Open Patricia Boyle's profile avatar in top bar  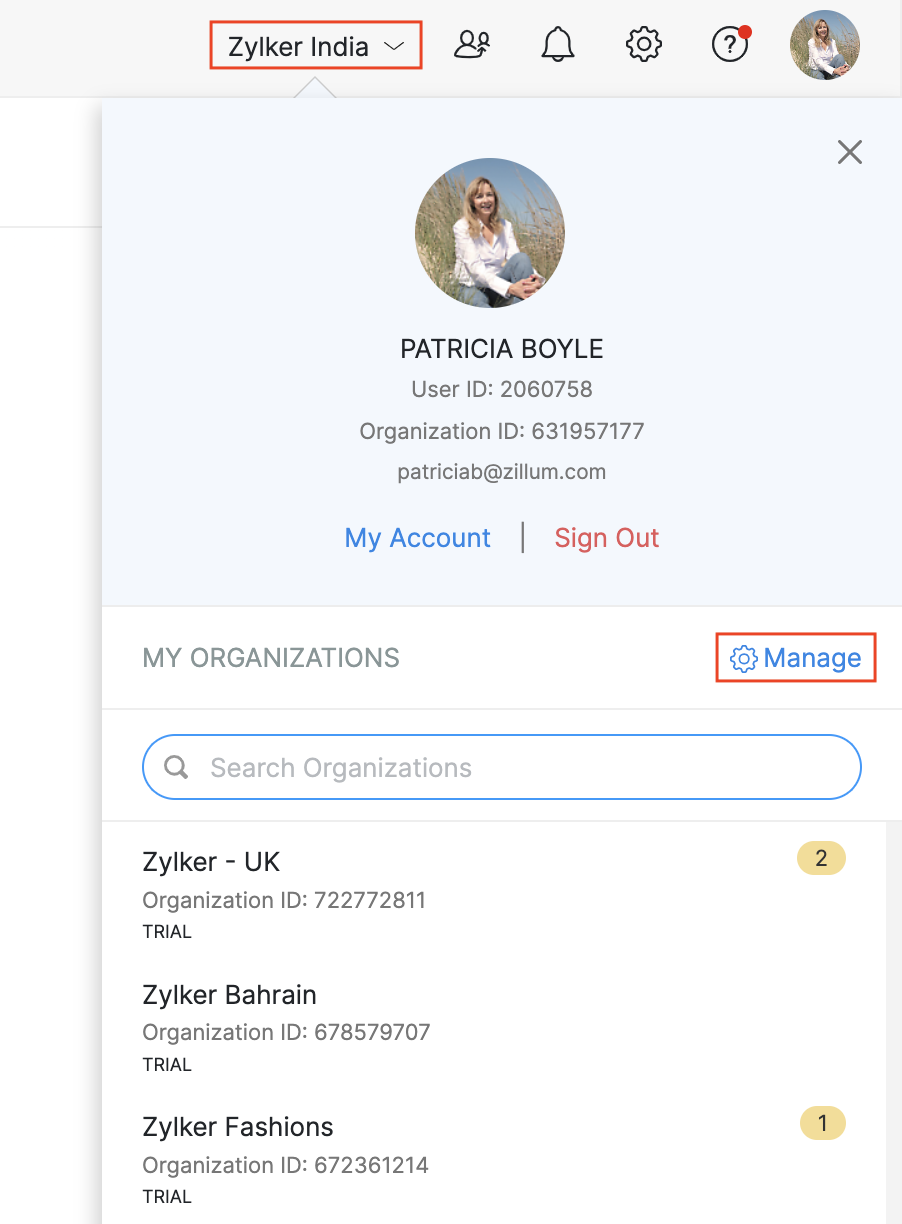coord(824,44)
